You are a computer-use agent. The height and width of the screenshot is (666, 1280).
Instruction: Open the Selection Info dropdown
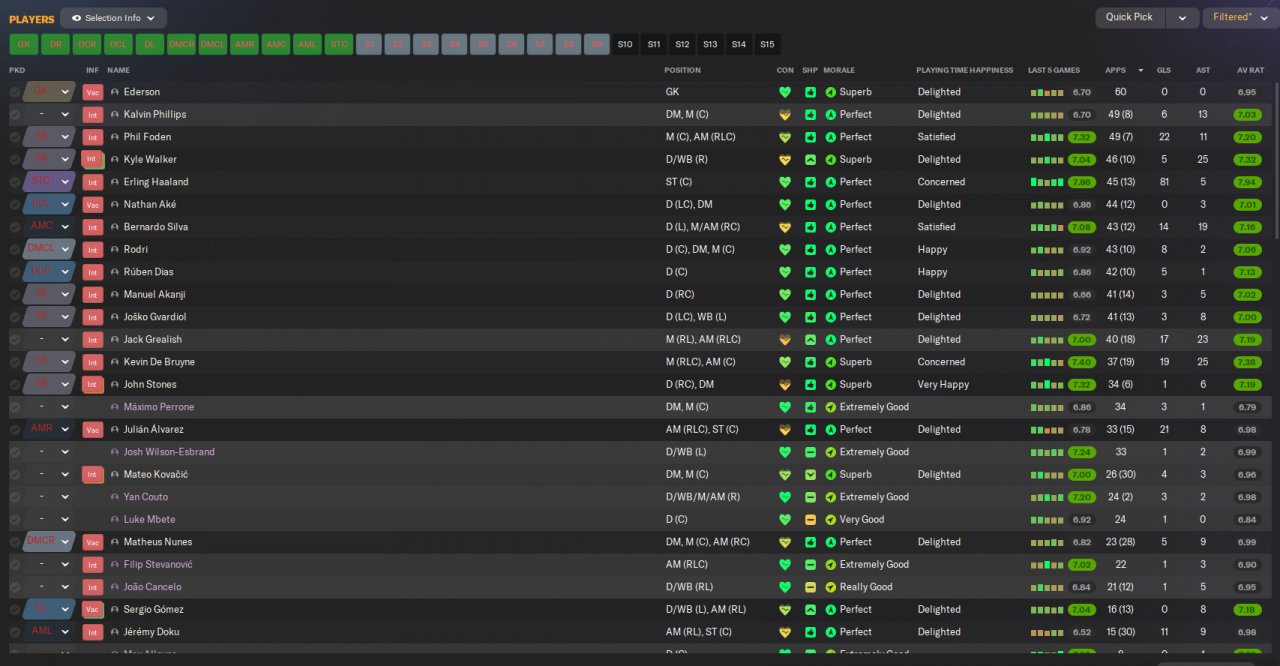(x=113, y=18)
